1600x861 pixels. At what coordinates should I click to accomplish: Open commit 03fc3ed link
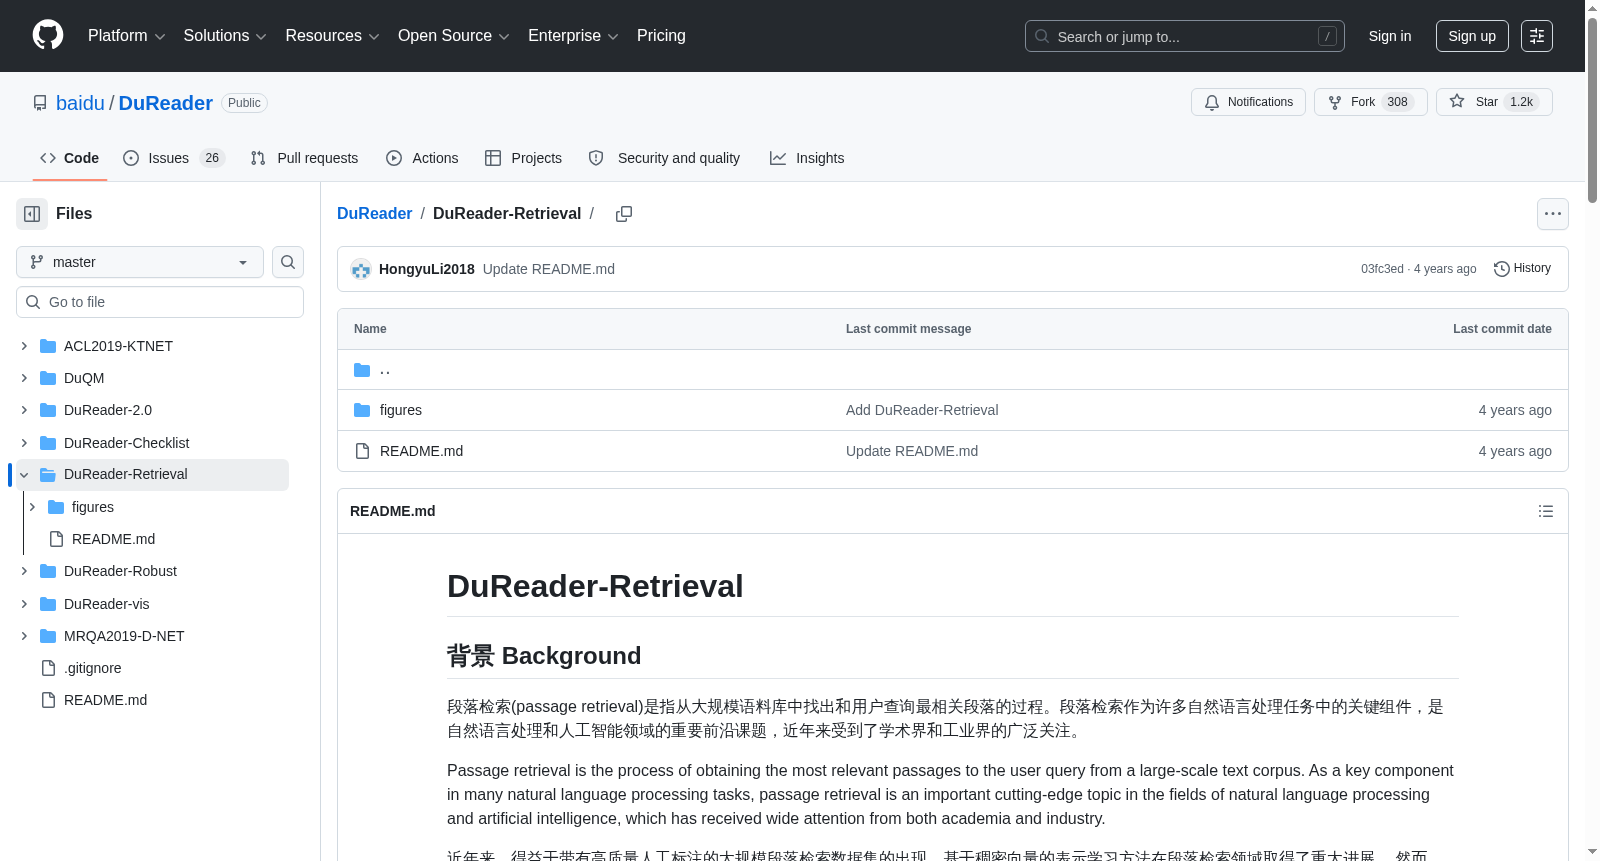1382,269
